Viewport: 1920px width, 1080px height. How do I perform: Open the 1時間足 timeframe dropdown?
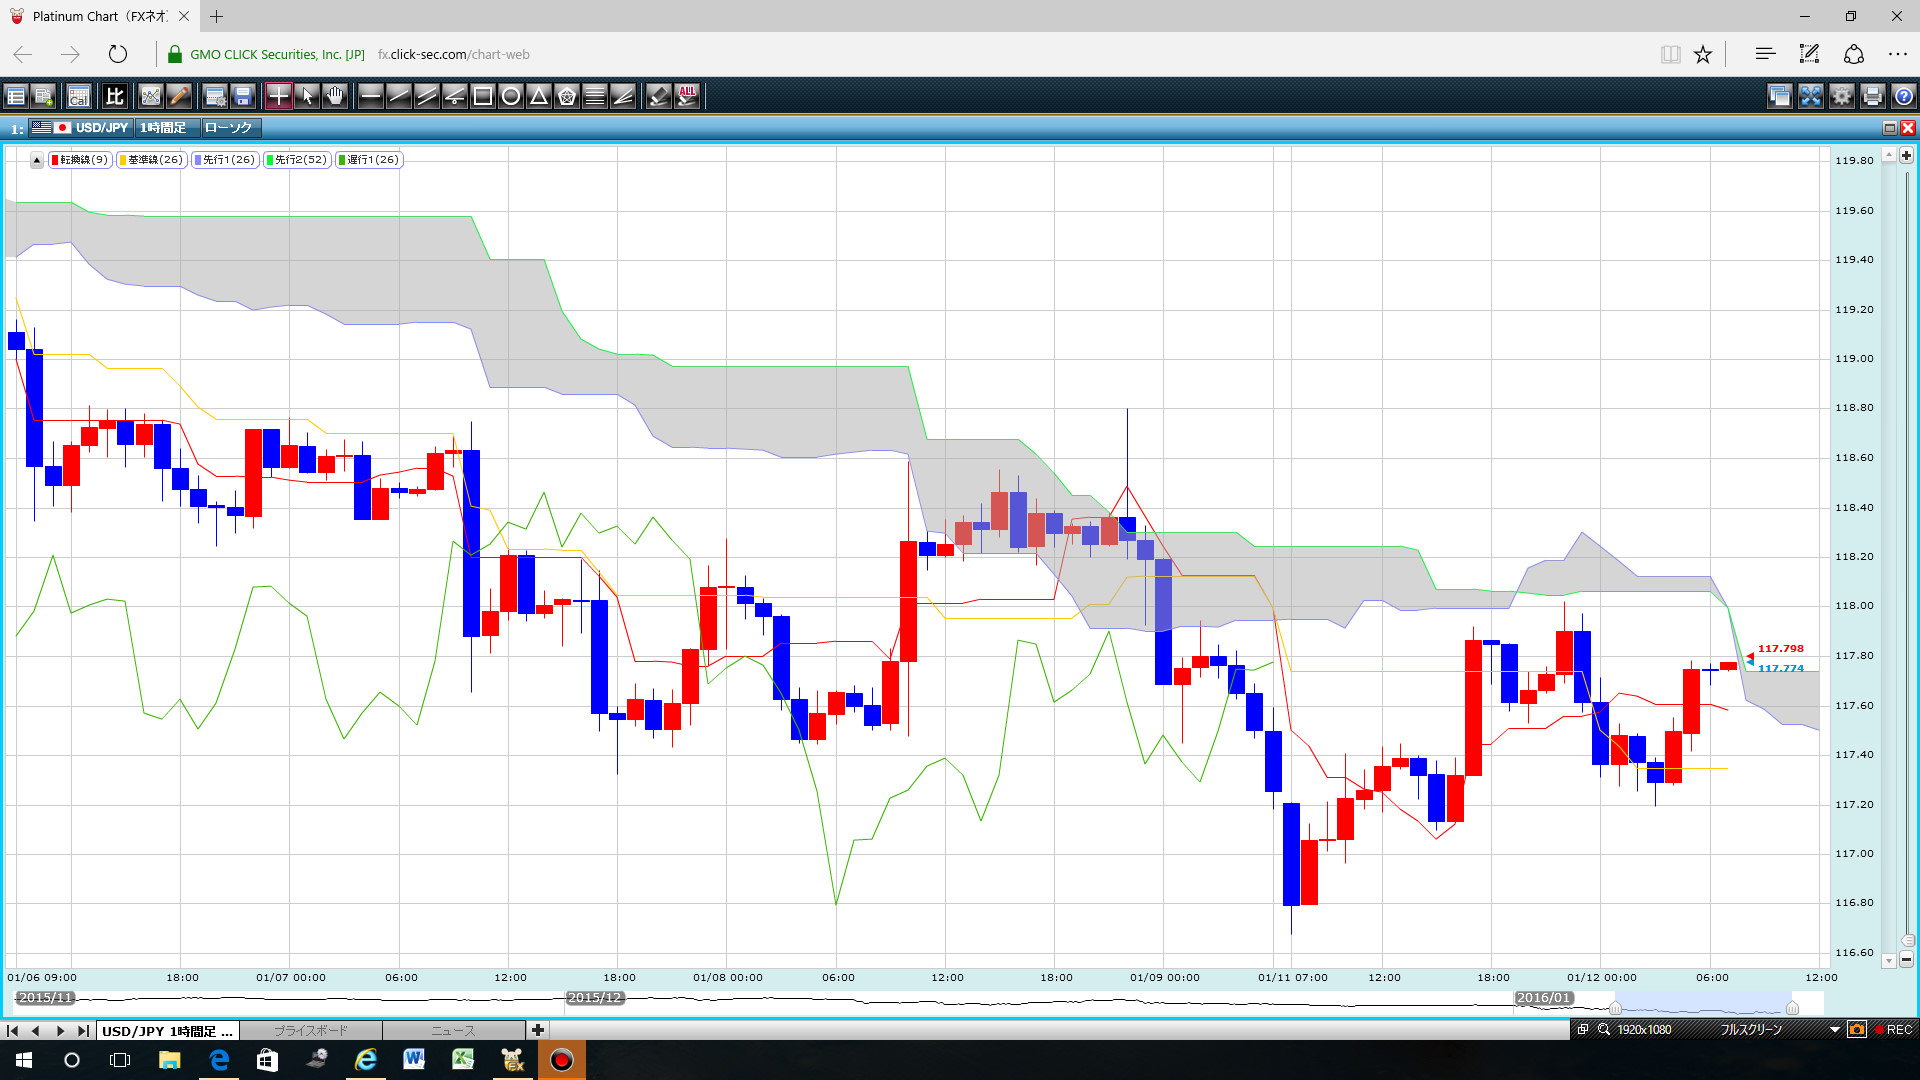point(163,128)
